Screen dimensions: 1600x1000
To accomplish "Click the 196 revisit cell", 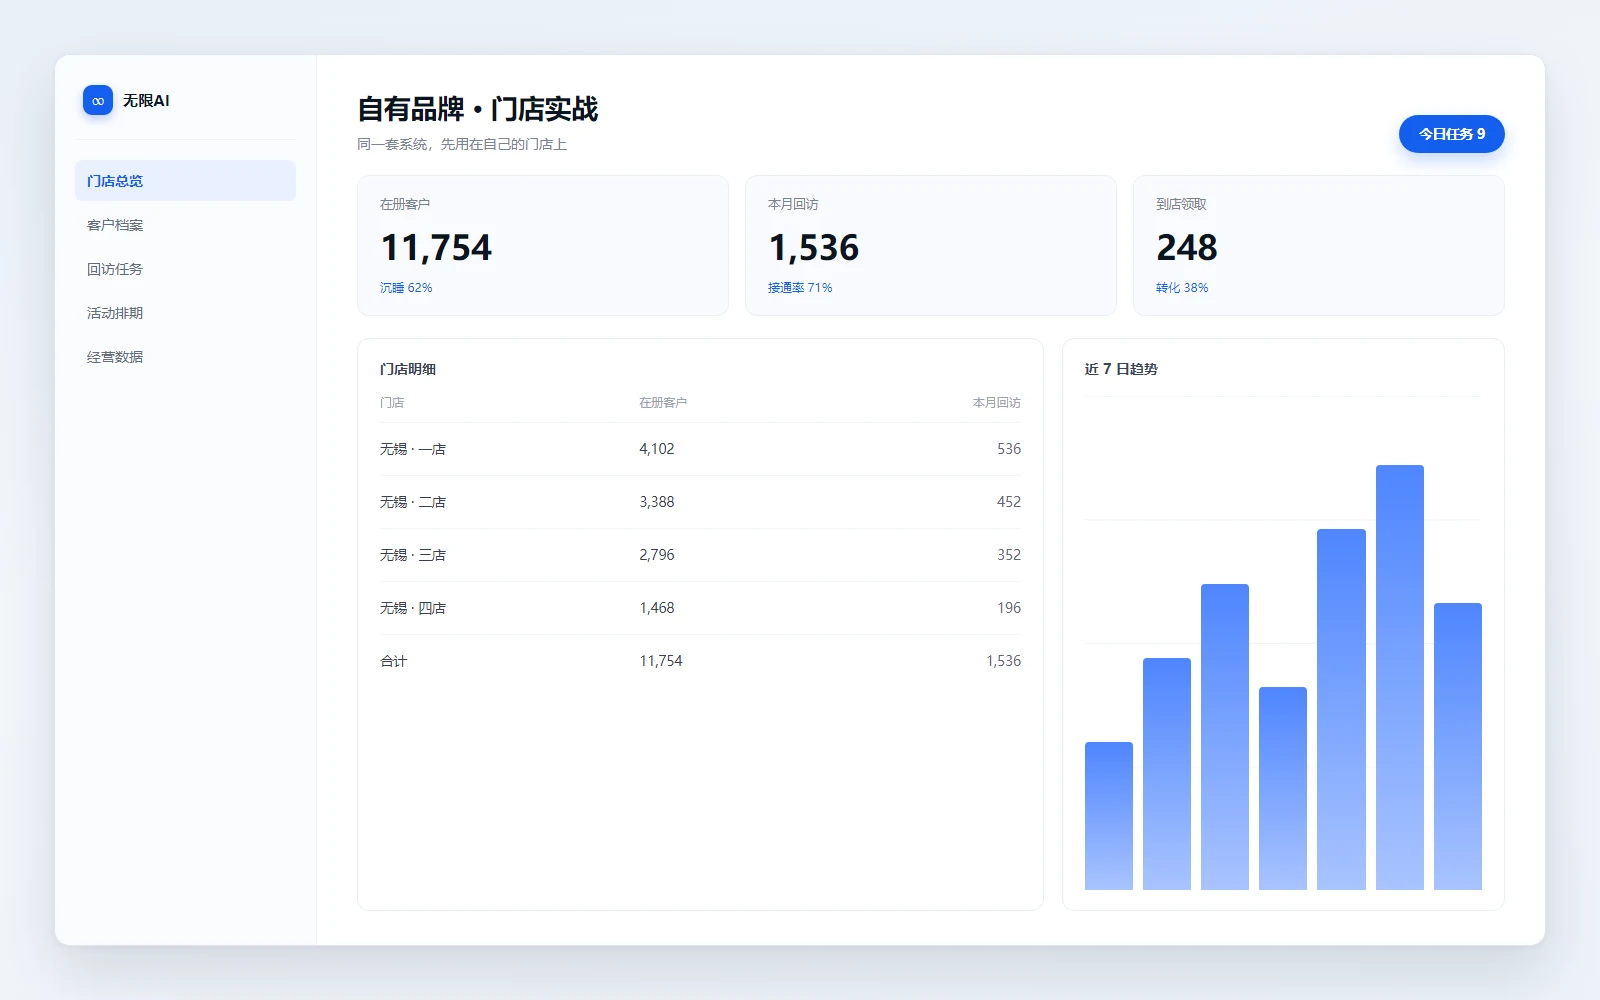I will coord(1009,608).
